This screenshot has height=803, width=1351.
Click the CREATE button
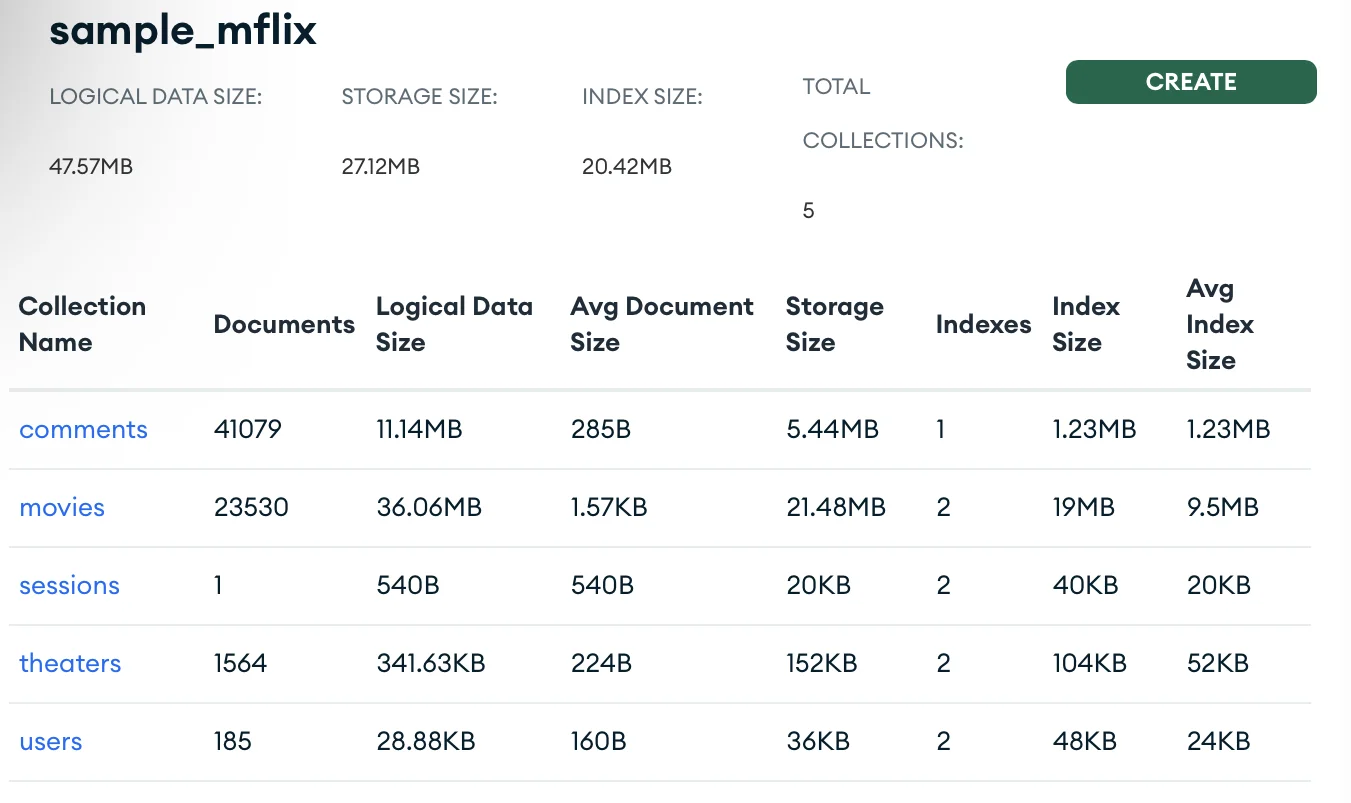pos(1190,82)
